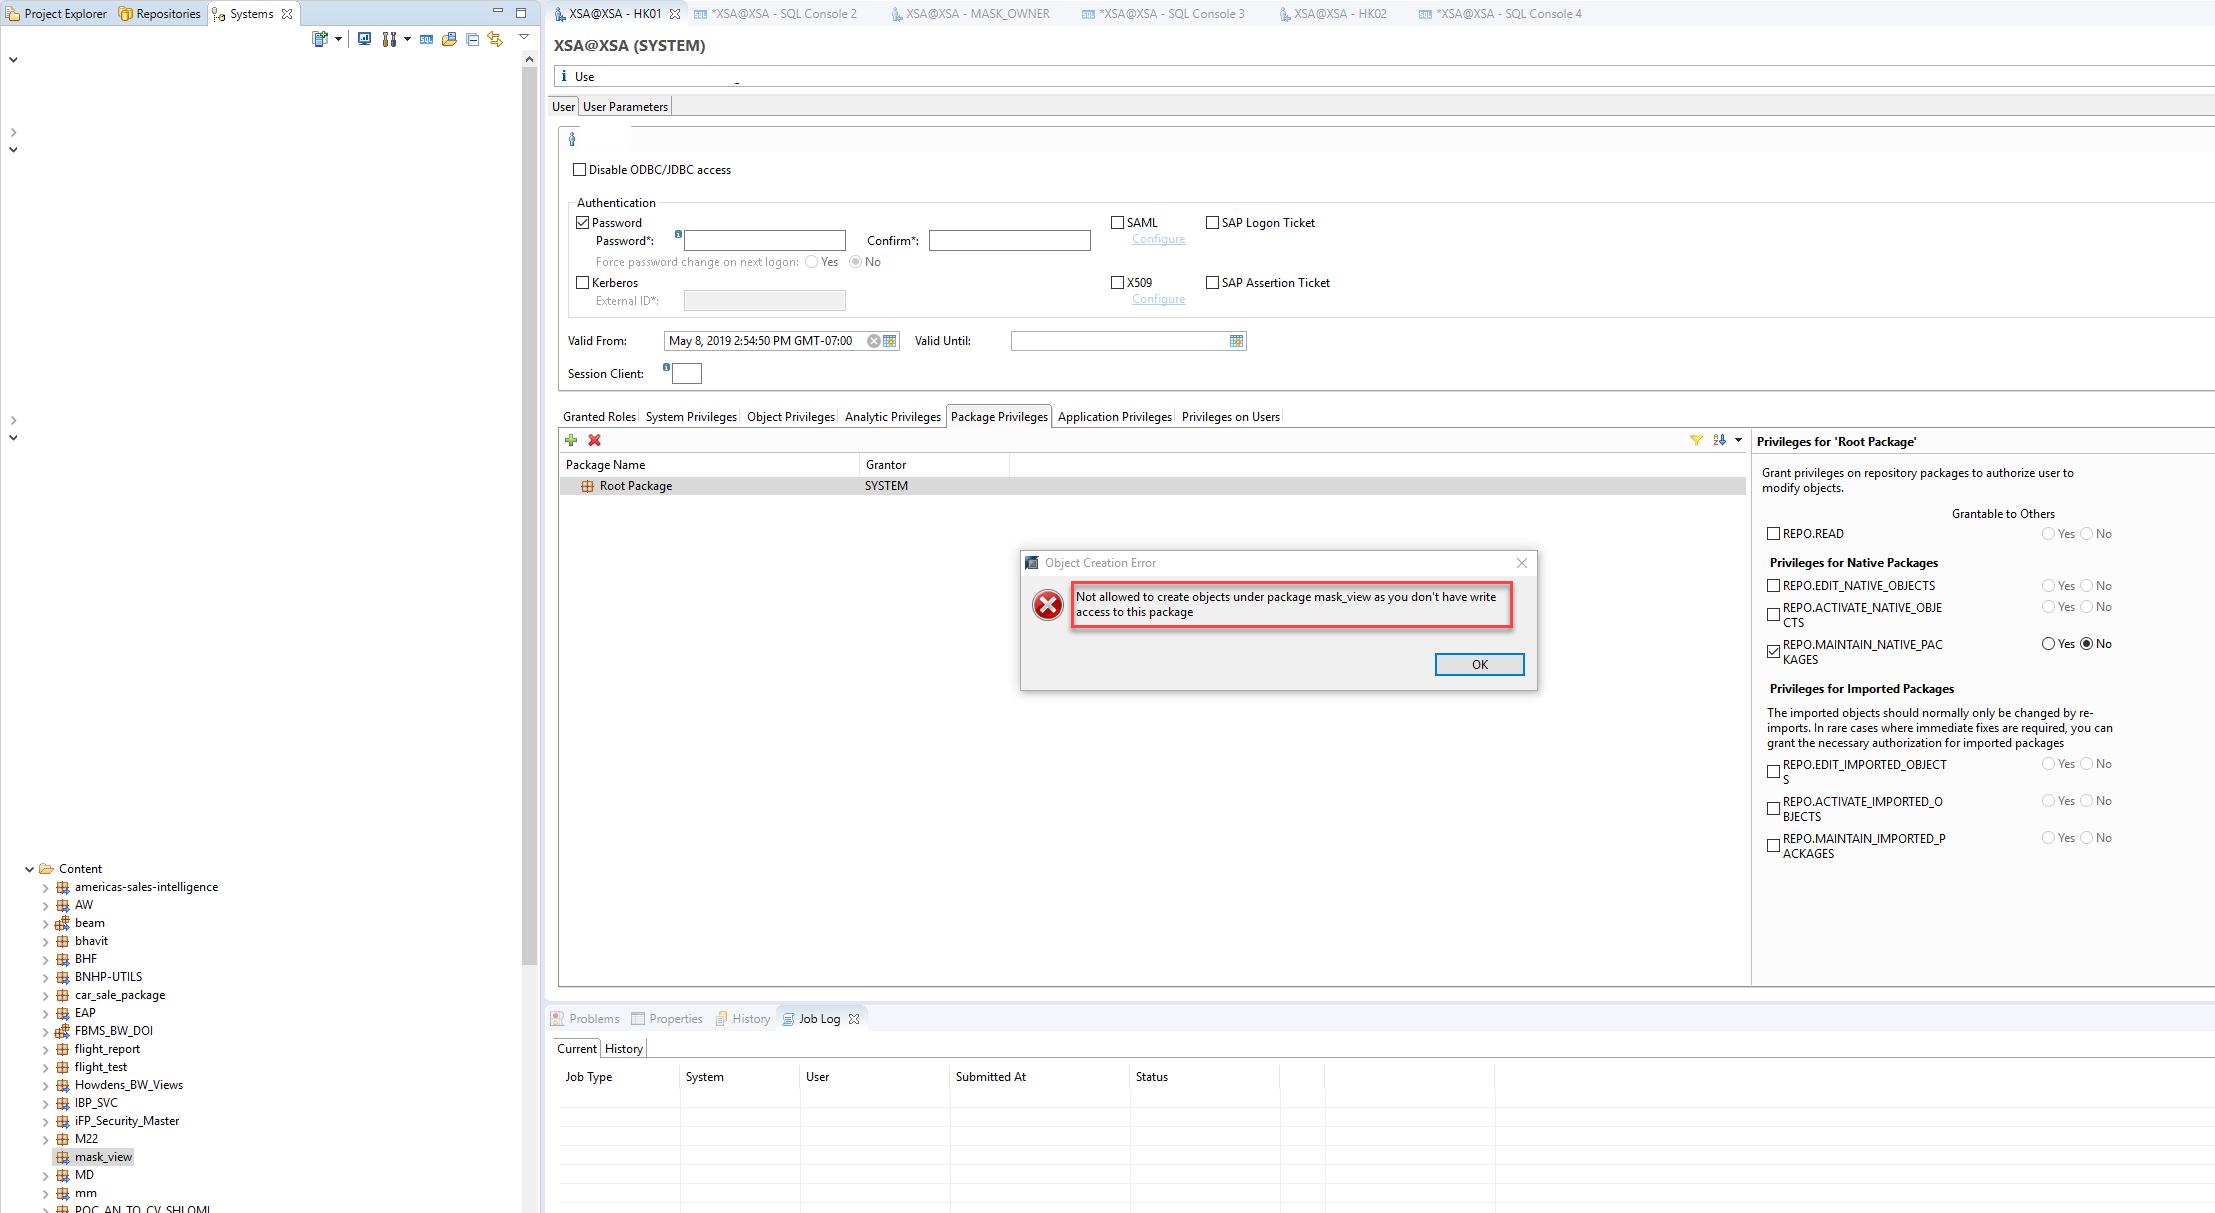The height and width of the screenshot is (1213, 2215).
Task: Click OK in Object Creation Error dialog
Action: 1479,665
